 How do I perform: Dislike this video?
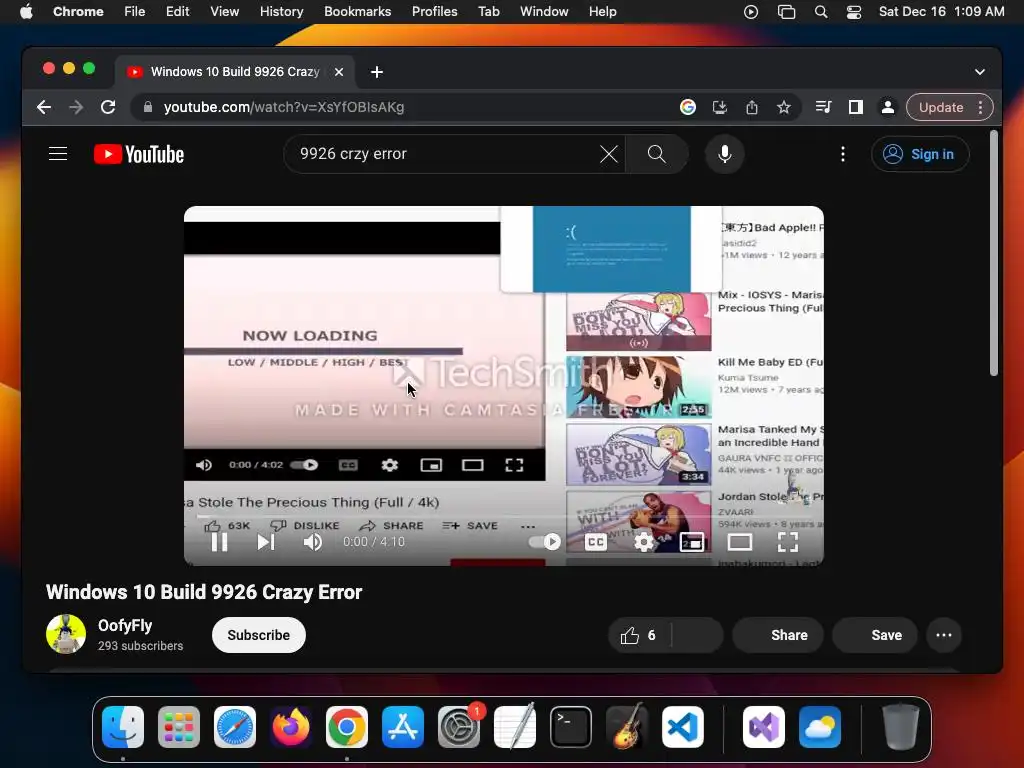pos(697,635)
